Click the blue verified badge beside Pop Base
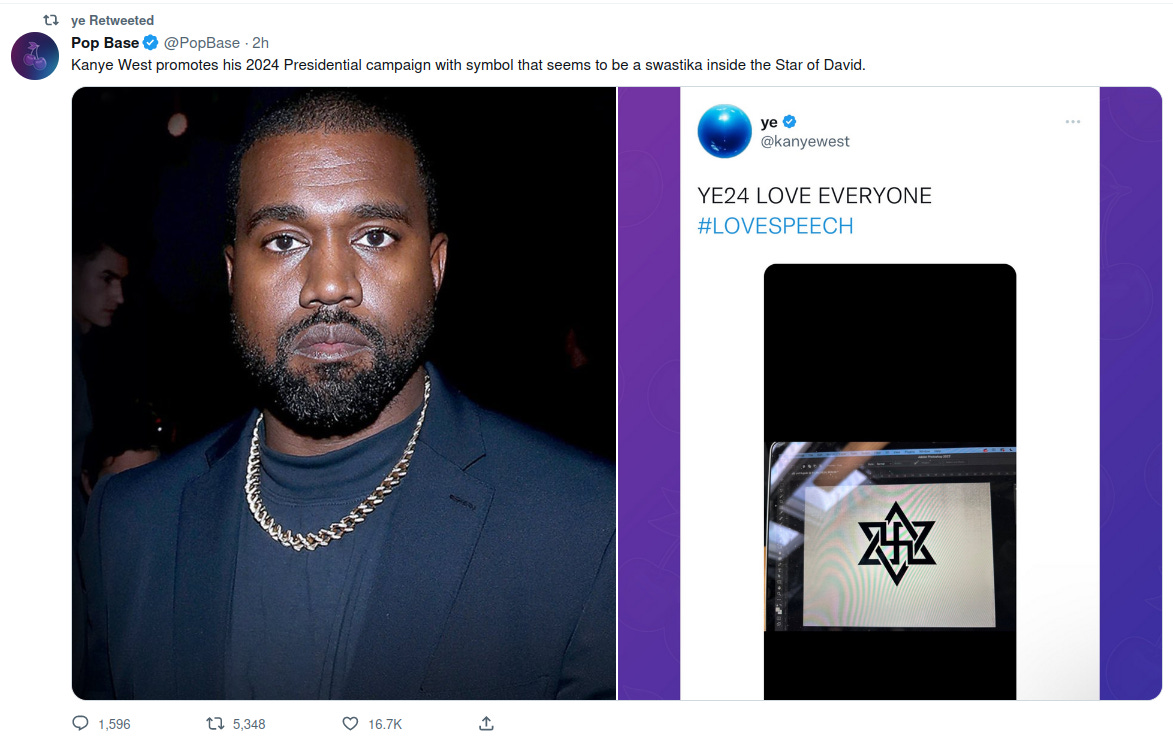The width and height of the screenshot is (1173, 743). pyautogui.click(x=150, y=43)
